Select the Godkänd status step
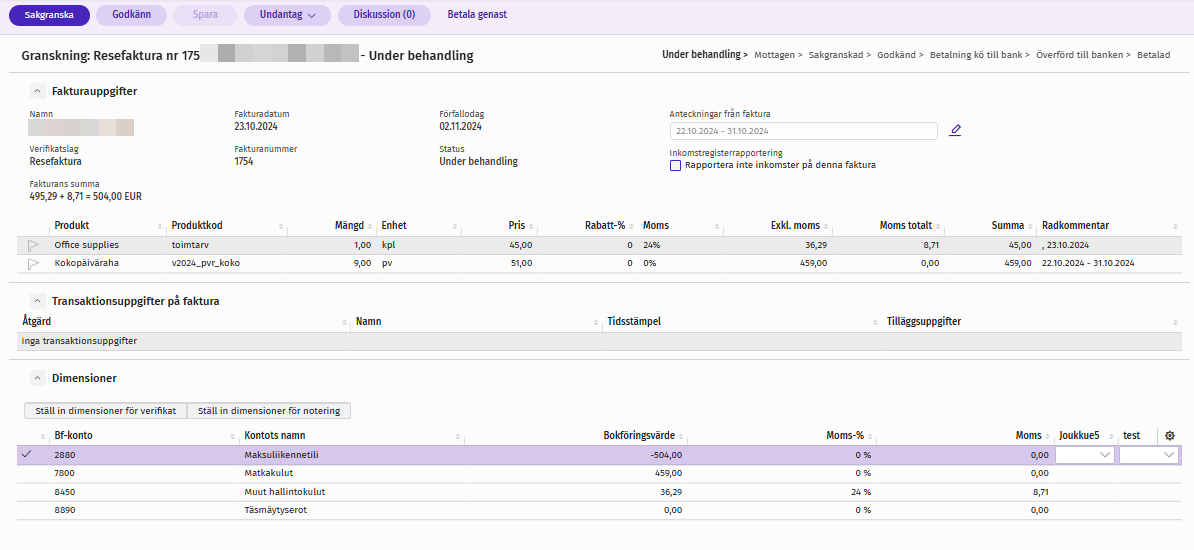 coord(896,55)
